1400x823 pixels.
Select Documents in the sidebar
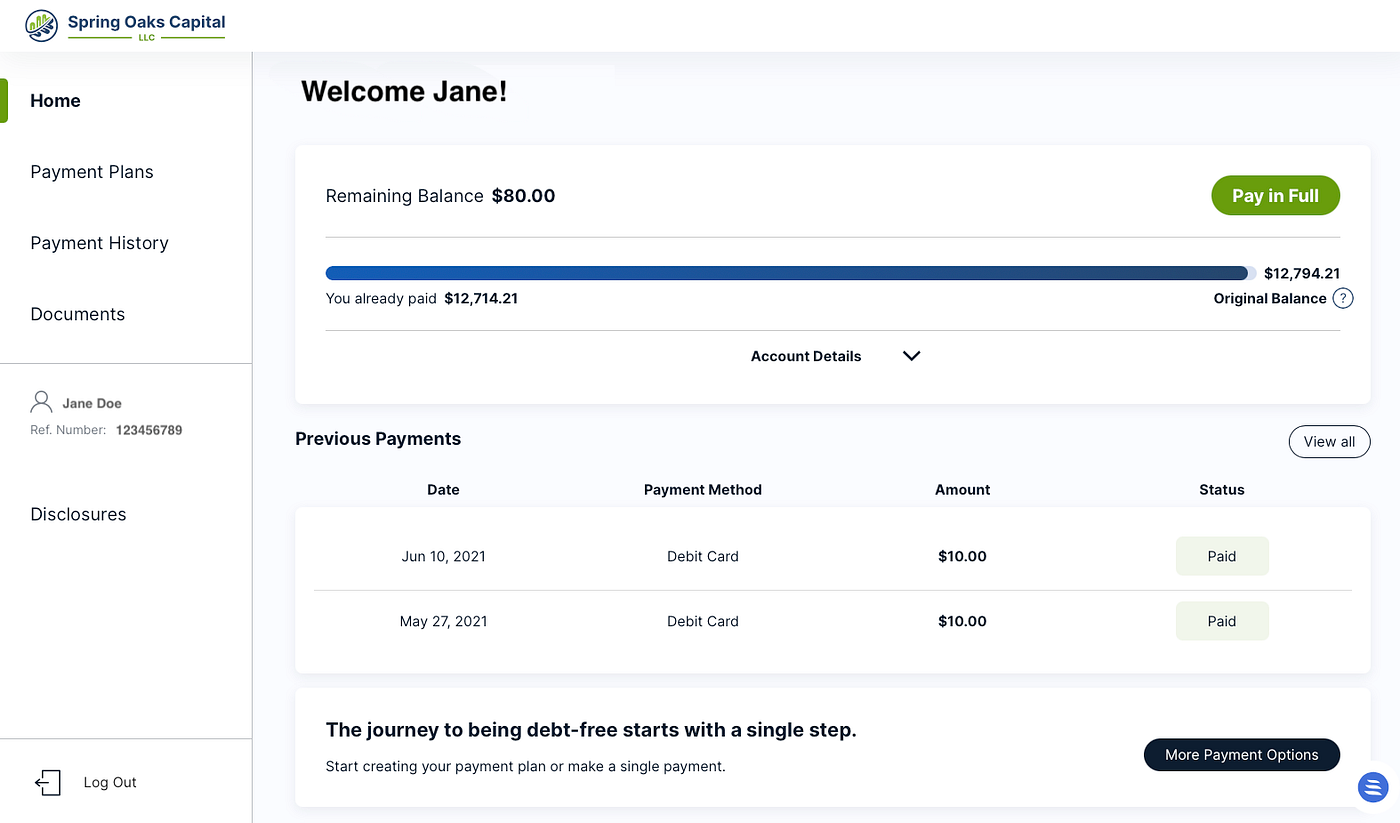click(78, 314)
